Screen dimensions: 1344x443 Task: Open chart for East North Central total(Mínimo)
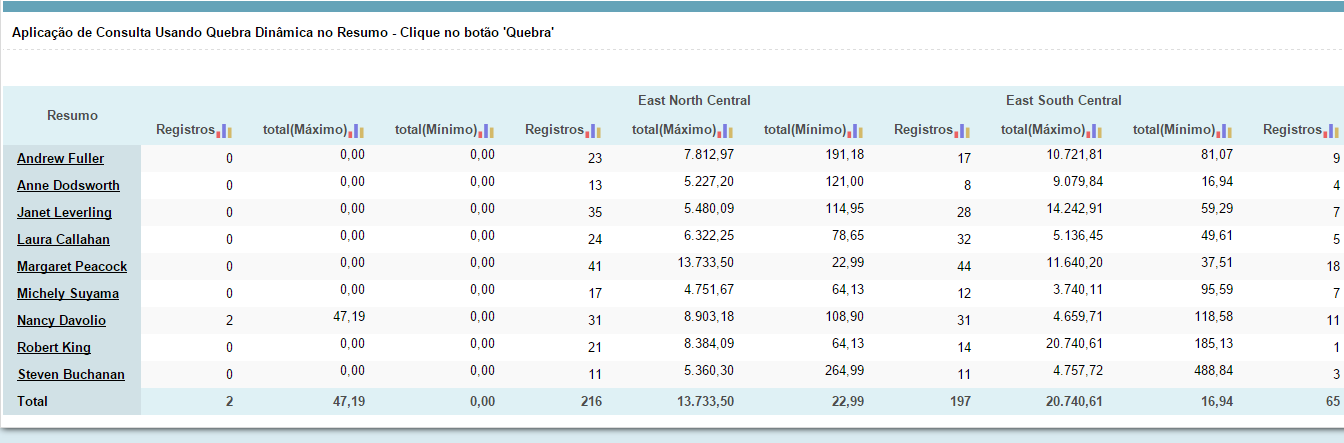[x=857, y=131]
